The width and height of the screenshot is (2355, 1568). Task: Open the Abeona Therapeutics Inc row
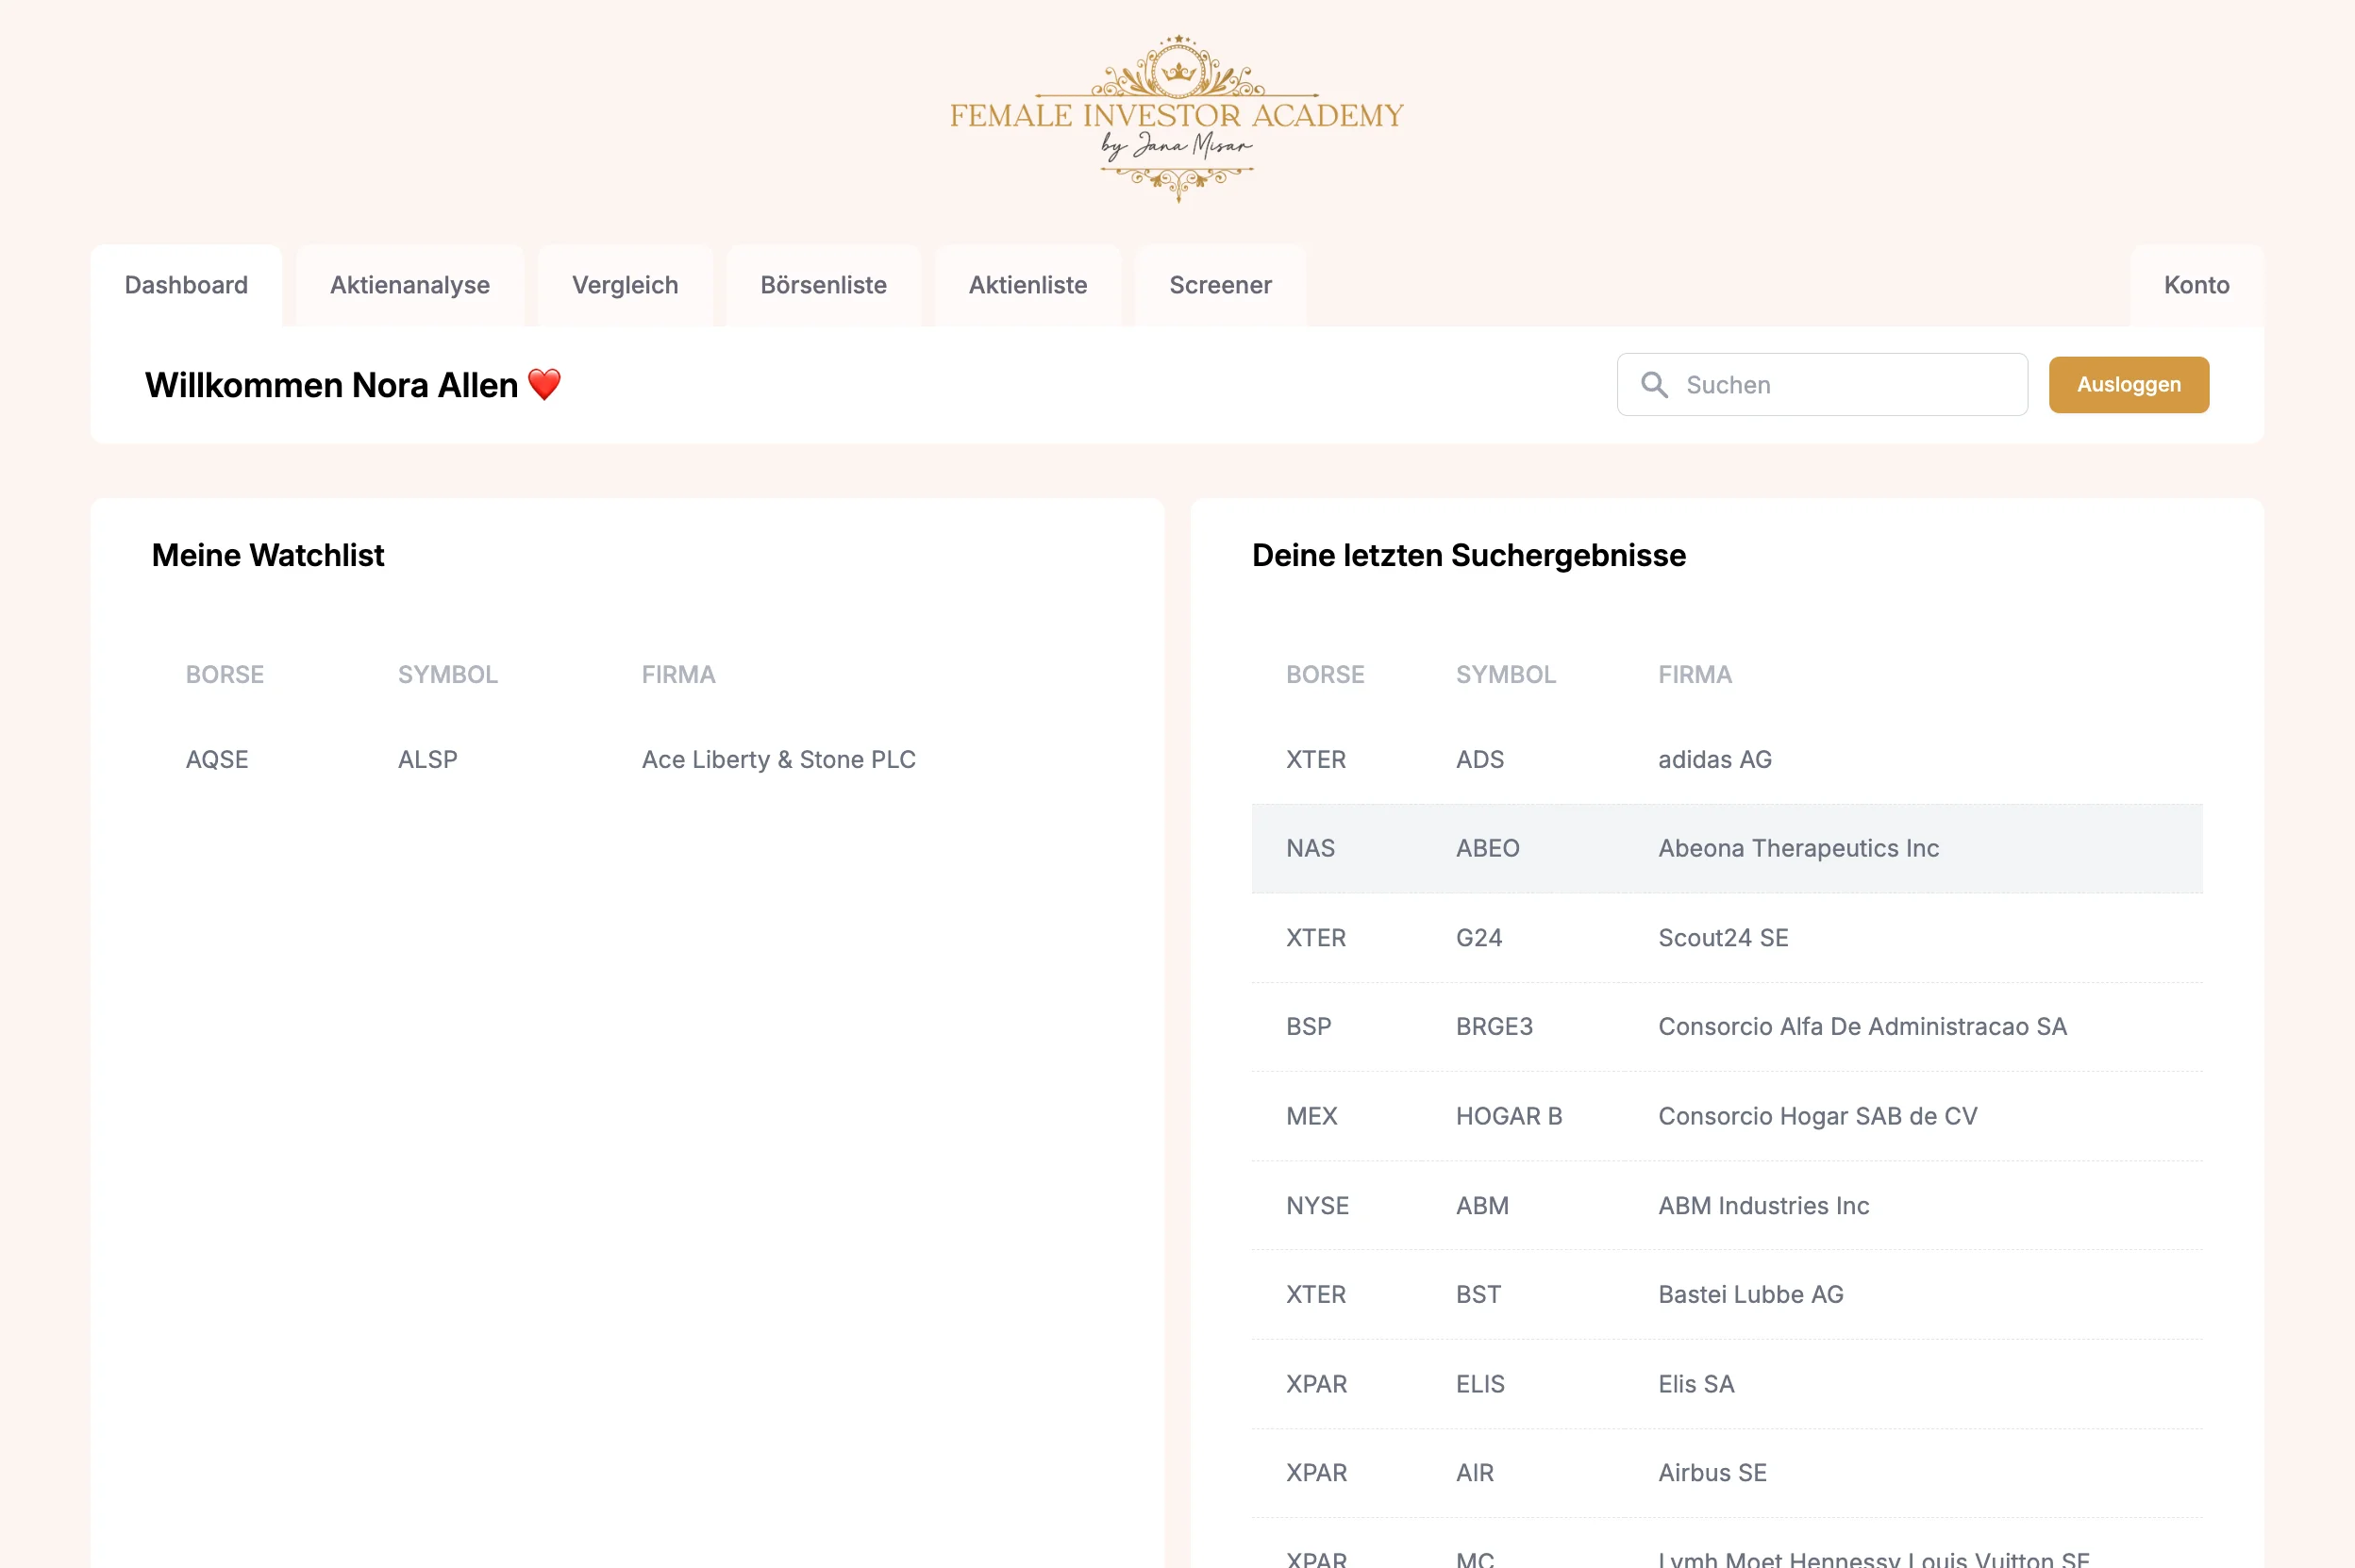click(x=1798, y=849)
